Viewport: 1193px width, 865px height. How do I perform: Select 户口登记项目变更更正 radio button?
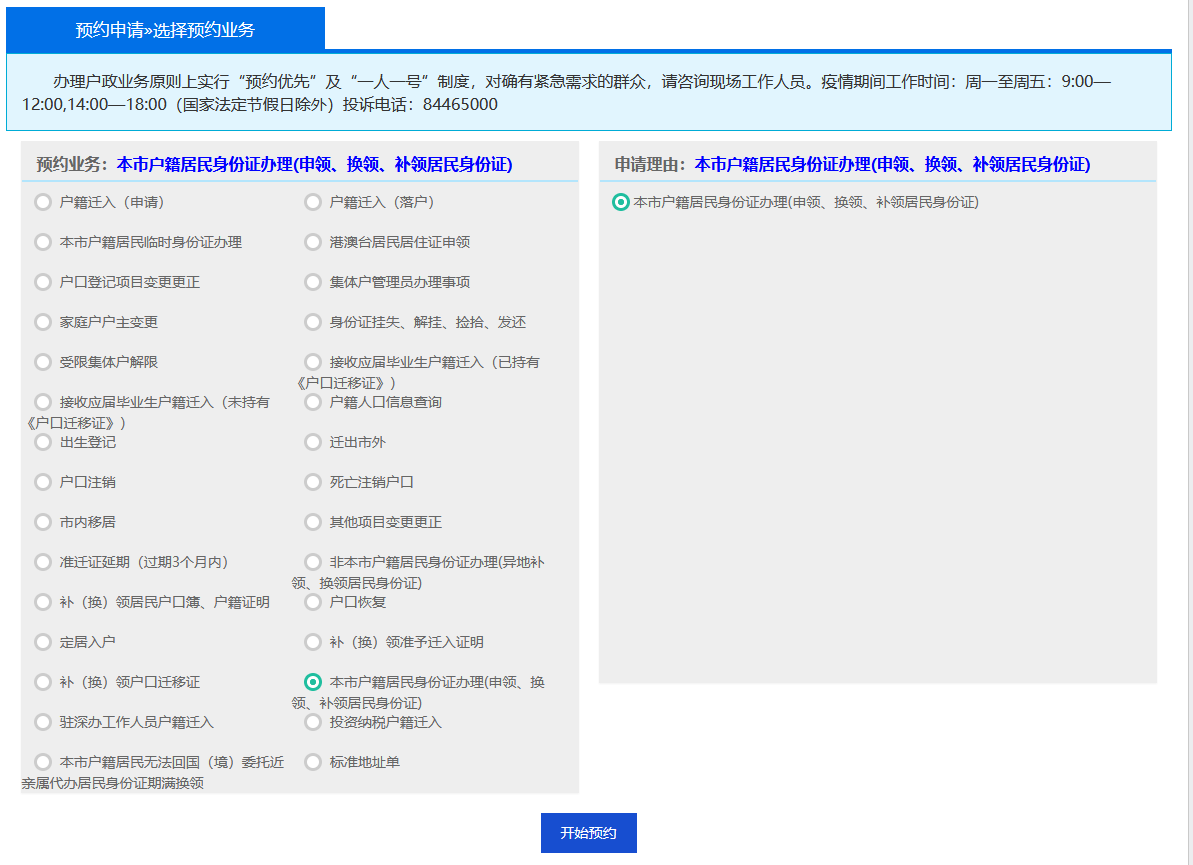click(x=43, y=282)
